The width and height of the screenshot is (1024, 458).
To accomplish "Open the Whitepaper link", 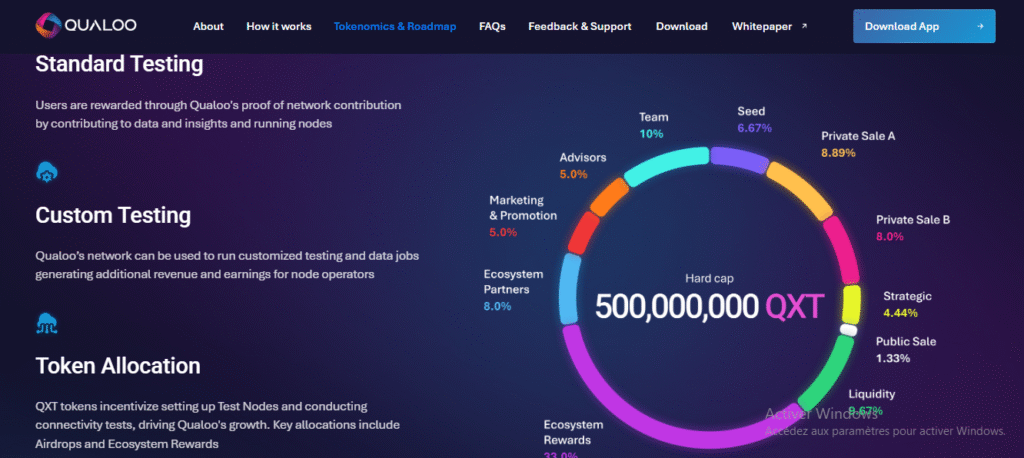I will pos(762,26).
